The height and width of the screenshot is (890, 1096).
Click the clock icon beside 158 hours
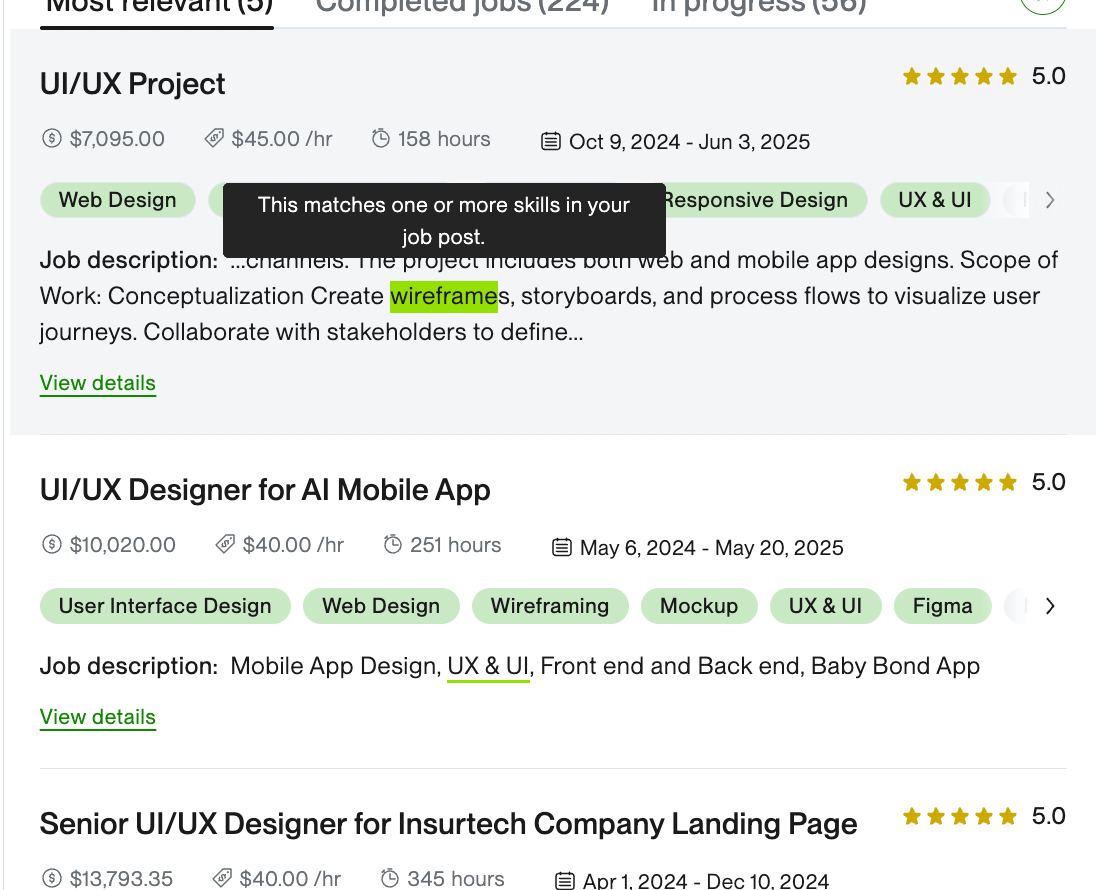pyautogui.click(x=380, y=138)
